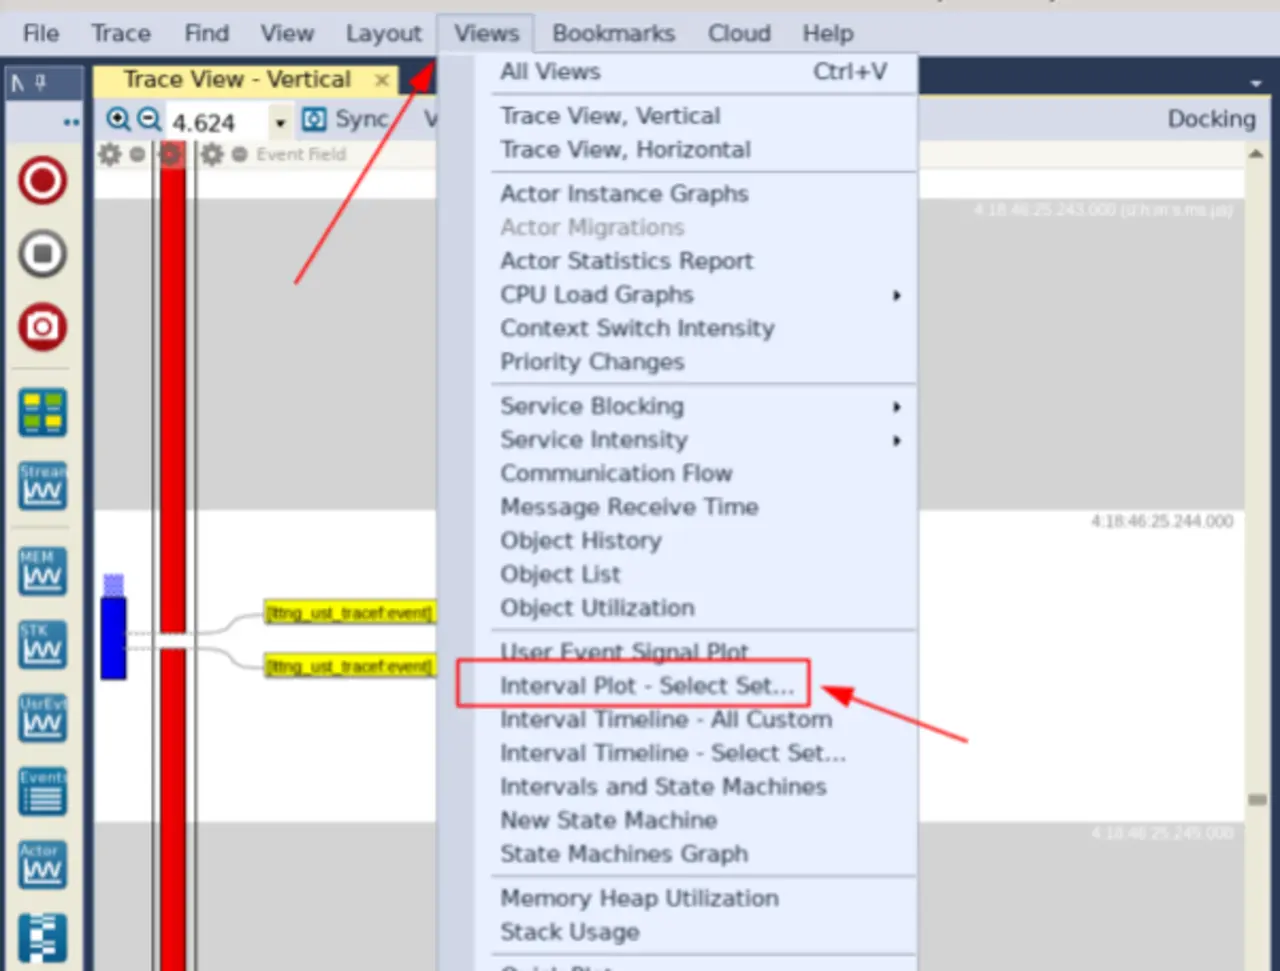Click the zoom out magnifier icon

click(149, 120)
